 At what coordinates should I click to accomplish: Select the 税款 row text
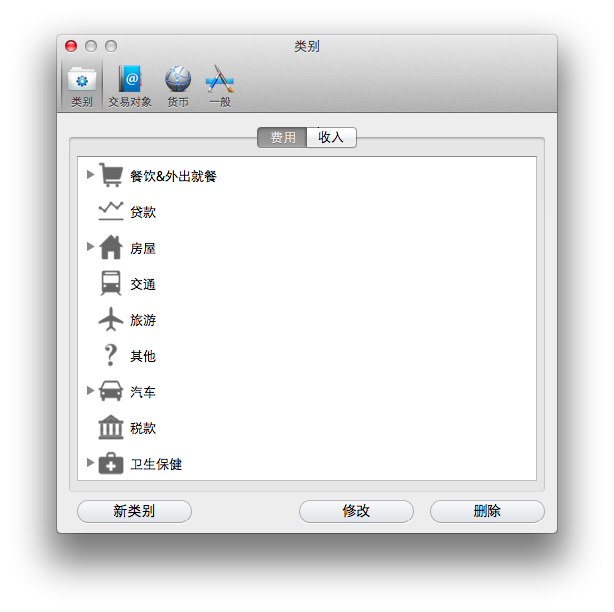point(143,428)
